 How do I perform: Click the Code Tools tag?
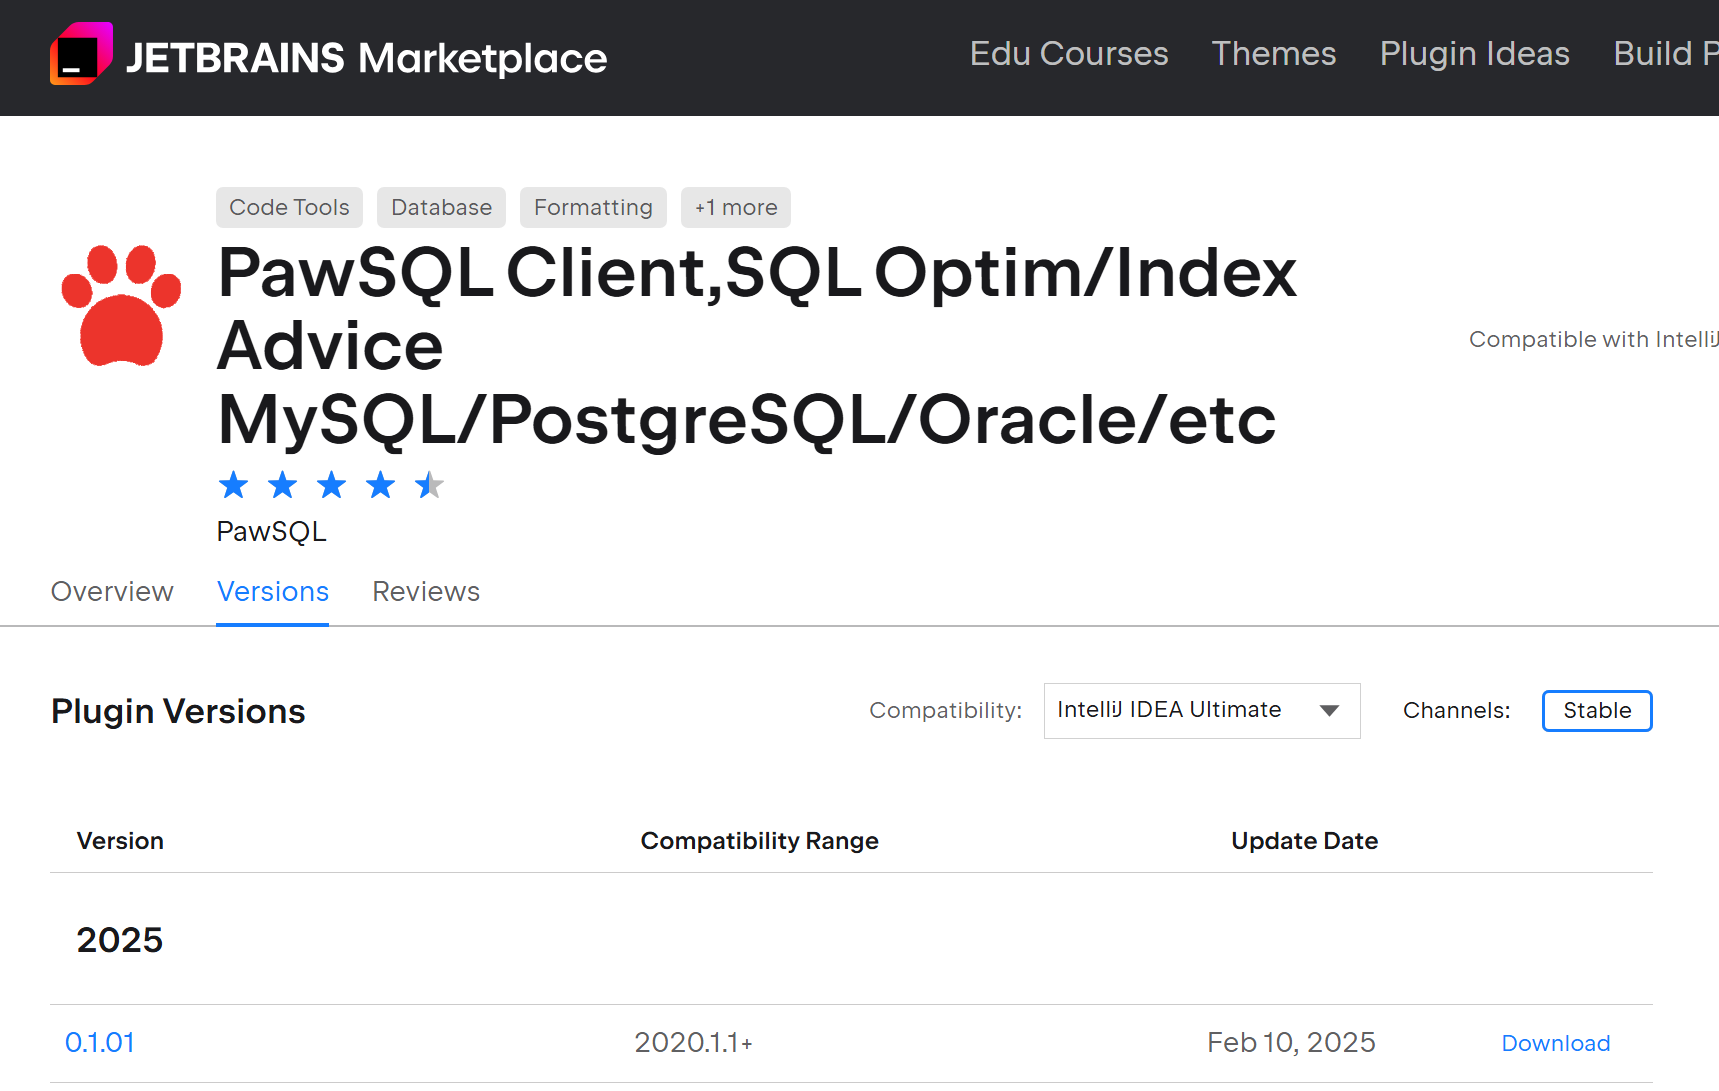point(289,208)
